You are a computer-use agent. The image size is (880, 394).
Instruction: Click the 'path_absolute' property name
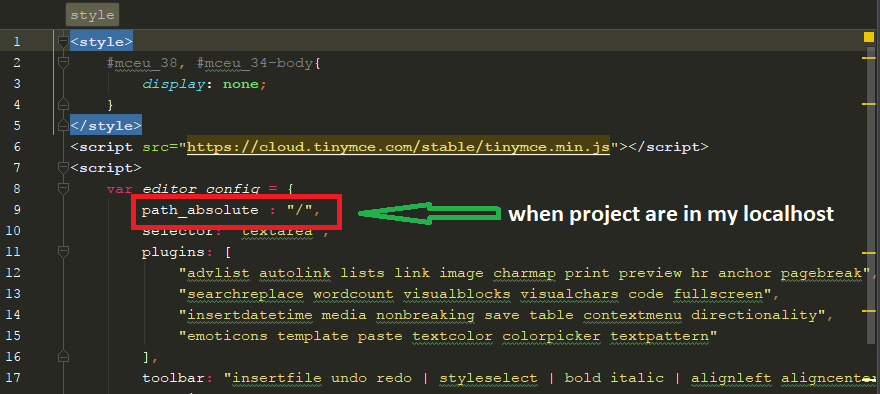pos(200,210)
